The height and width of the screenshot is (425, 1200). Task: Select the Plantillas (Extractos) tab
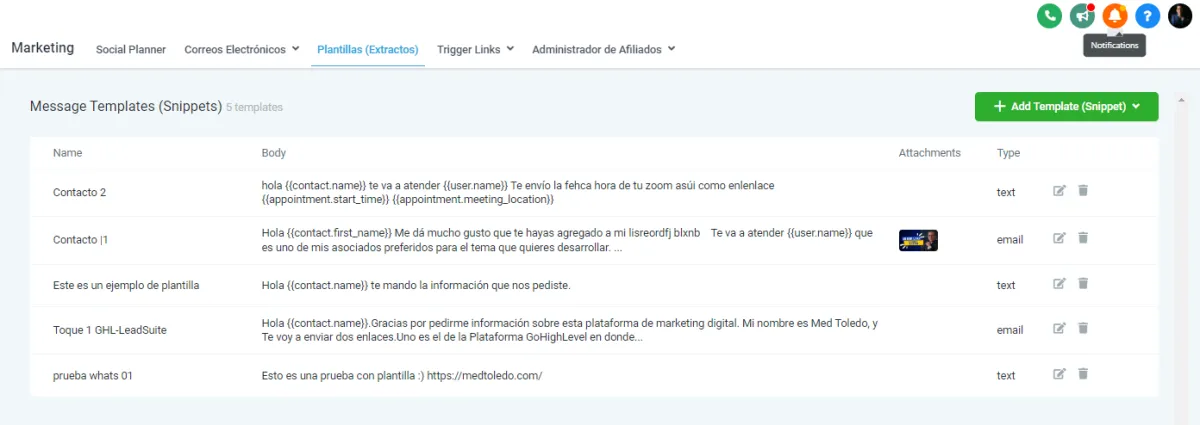[368, 49]
